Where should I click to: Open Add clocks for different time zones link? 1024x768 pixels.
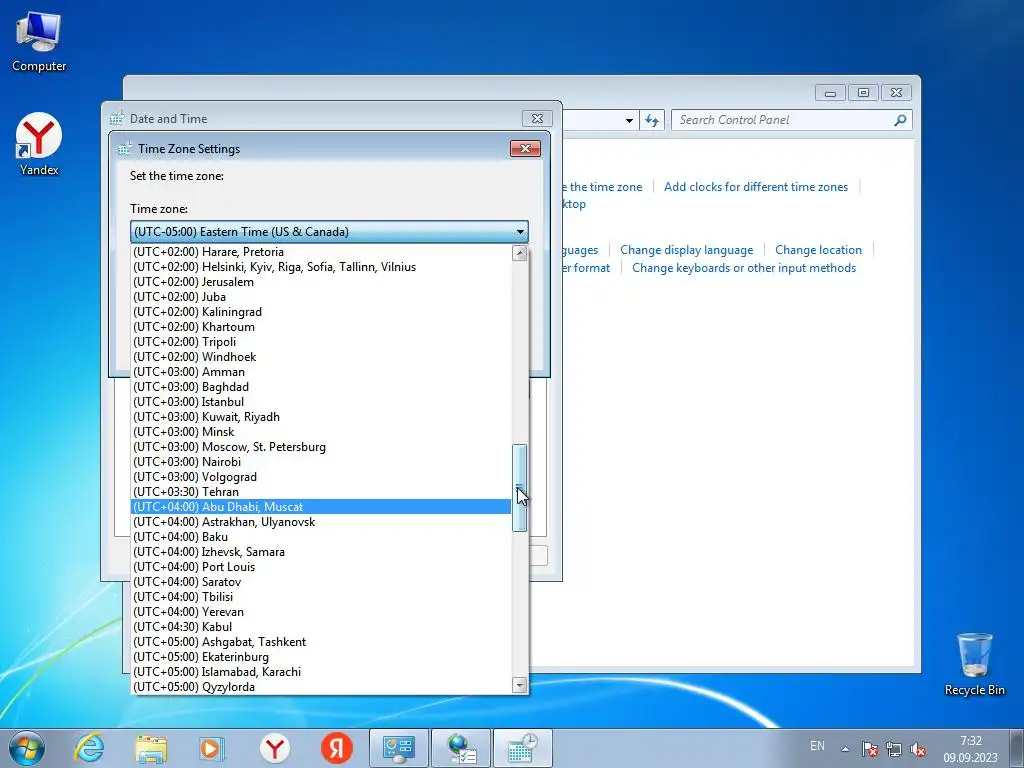[x=756, y=187]
